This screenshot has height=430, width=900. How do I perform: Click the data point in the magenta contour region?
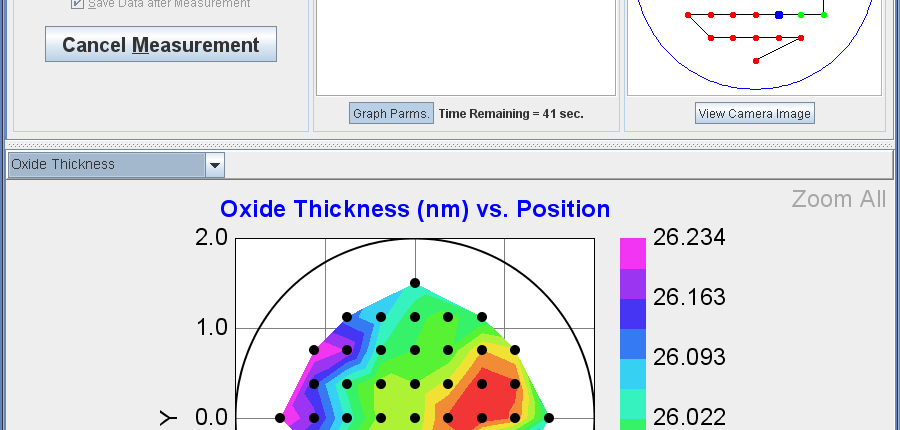[313, 350]
